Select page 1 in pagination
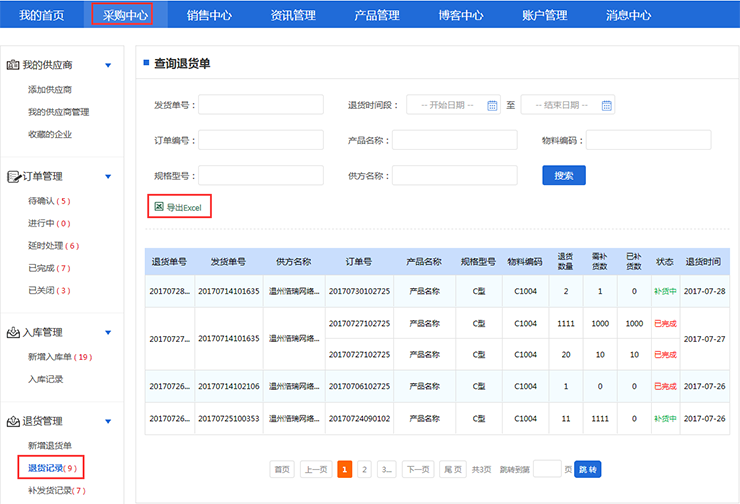The image size is (740, 504). 345,469
